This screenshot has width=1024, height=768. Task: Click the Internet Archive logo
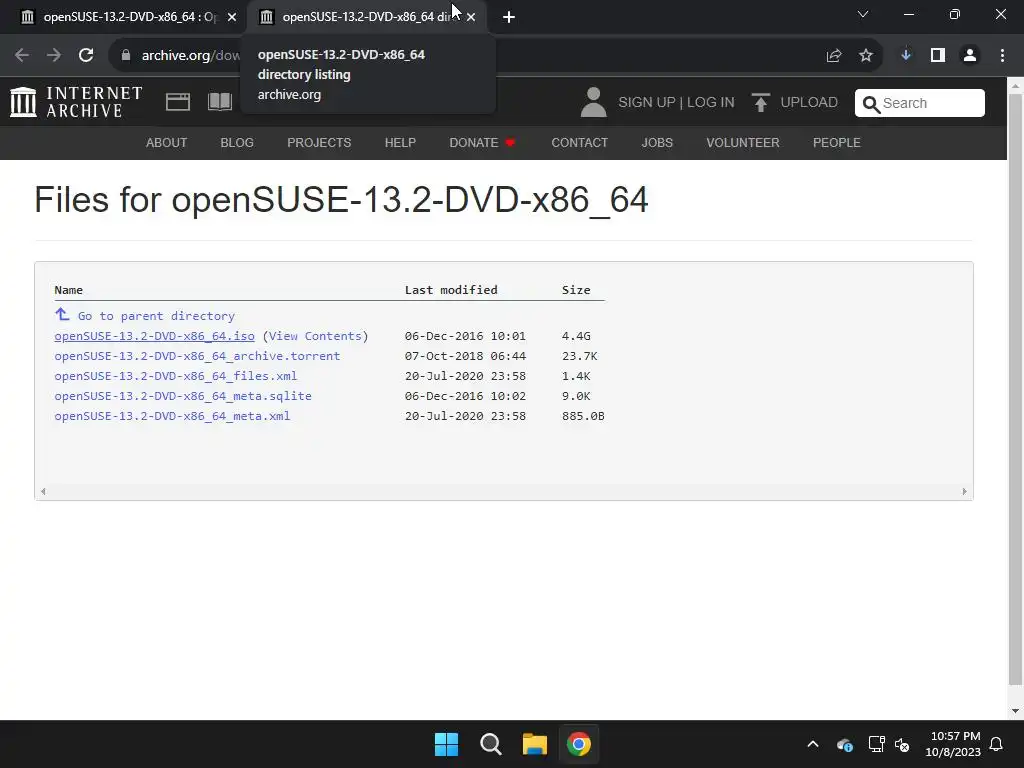(x=76, y=103)
